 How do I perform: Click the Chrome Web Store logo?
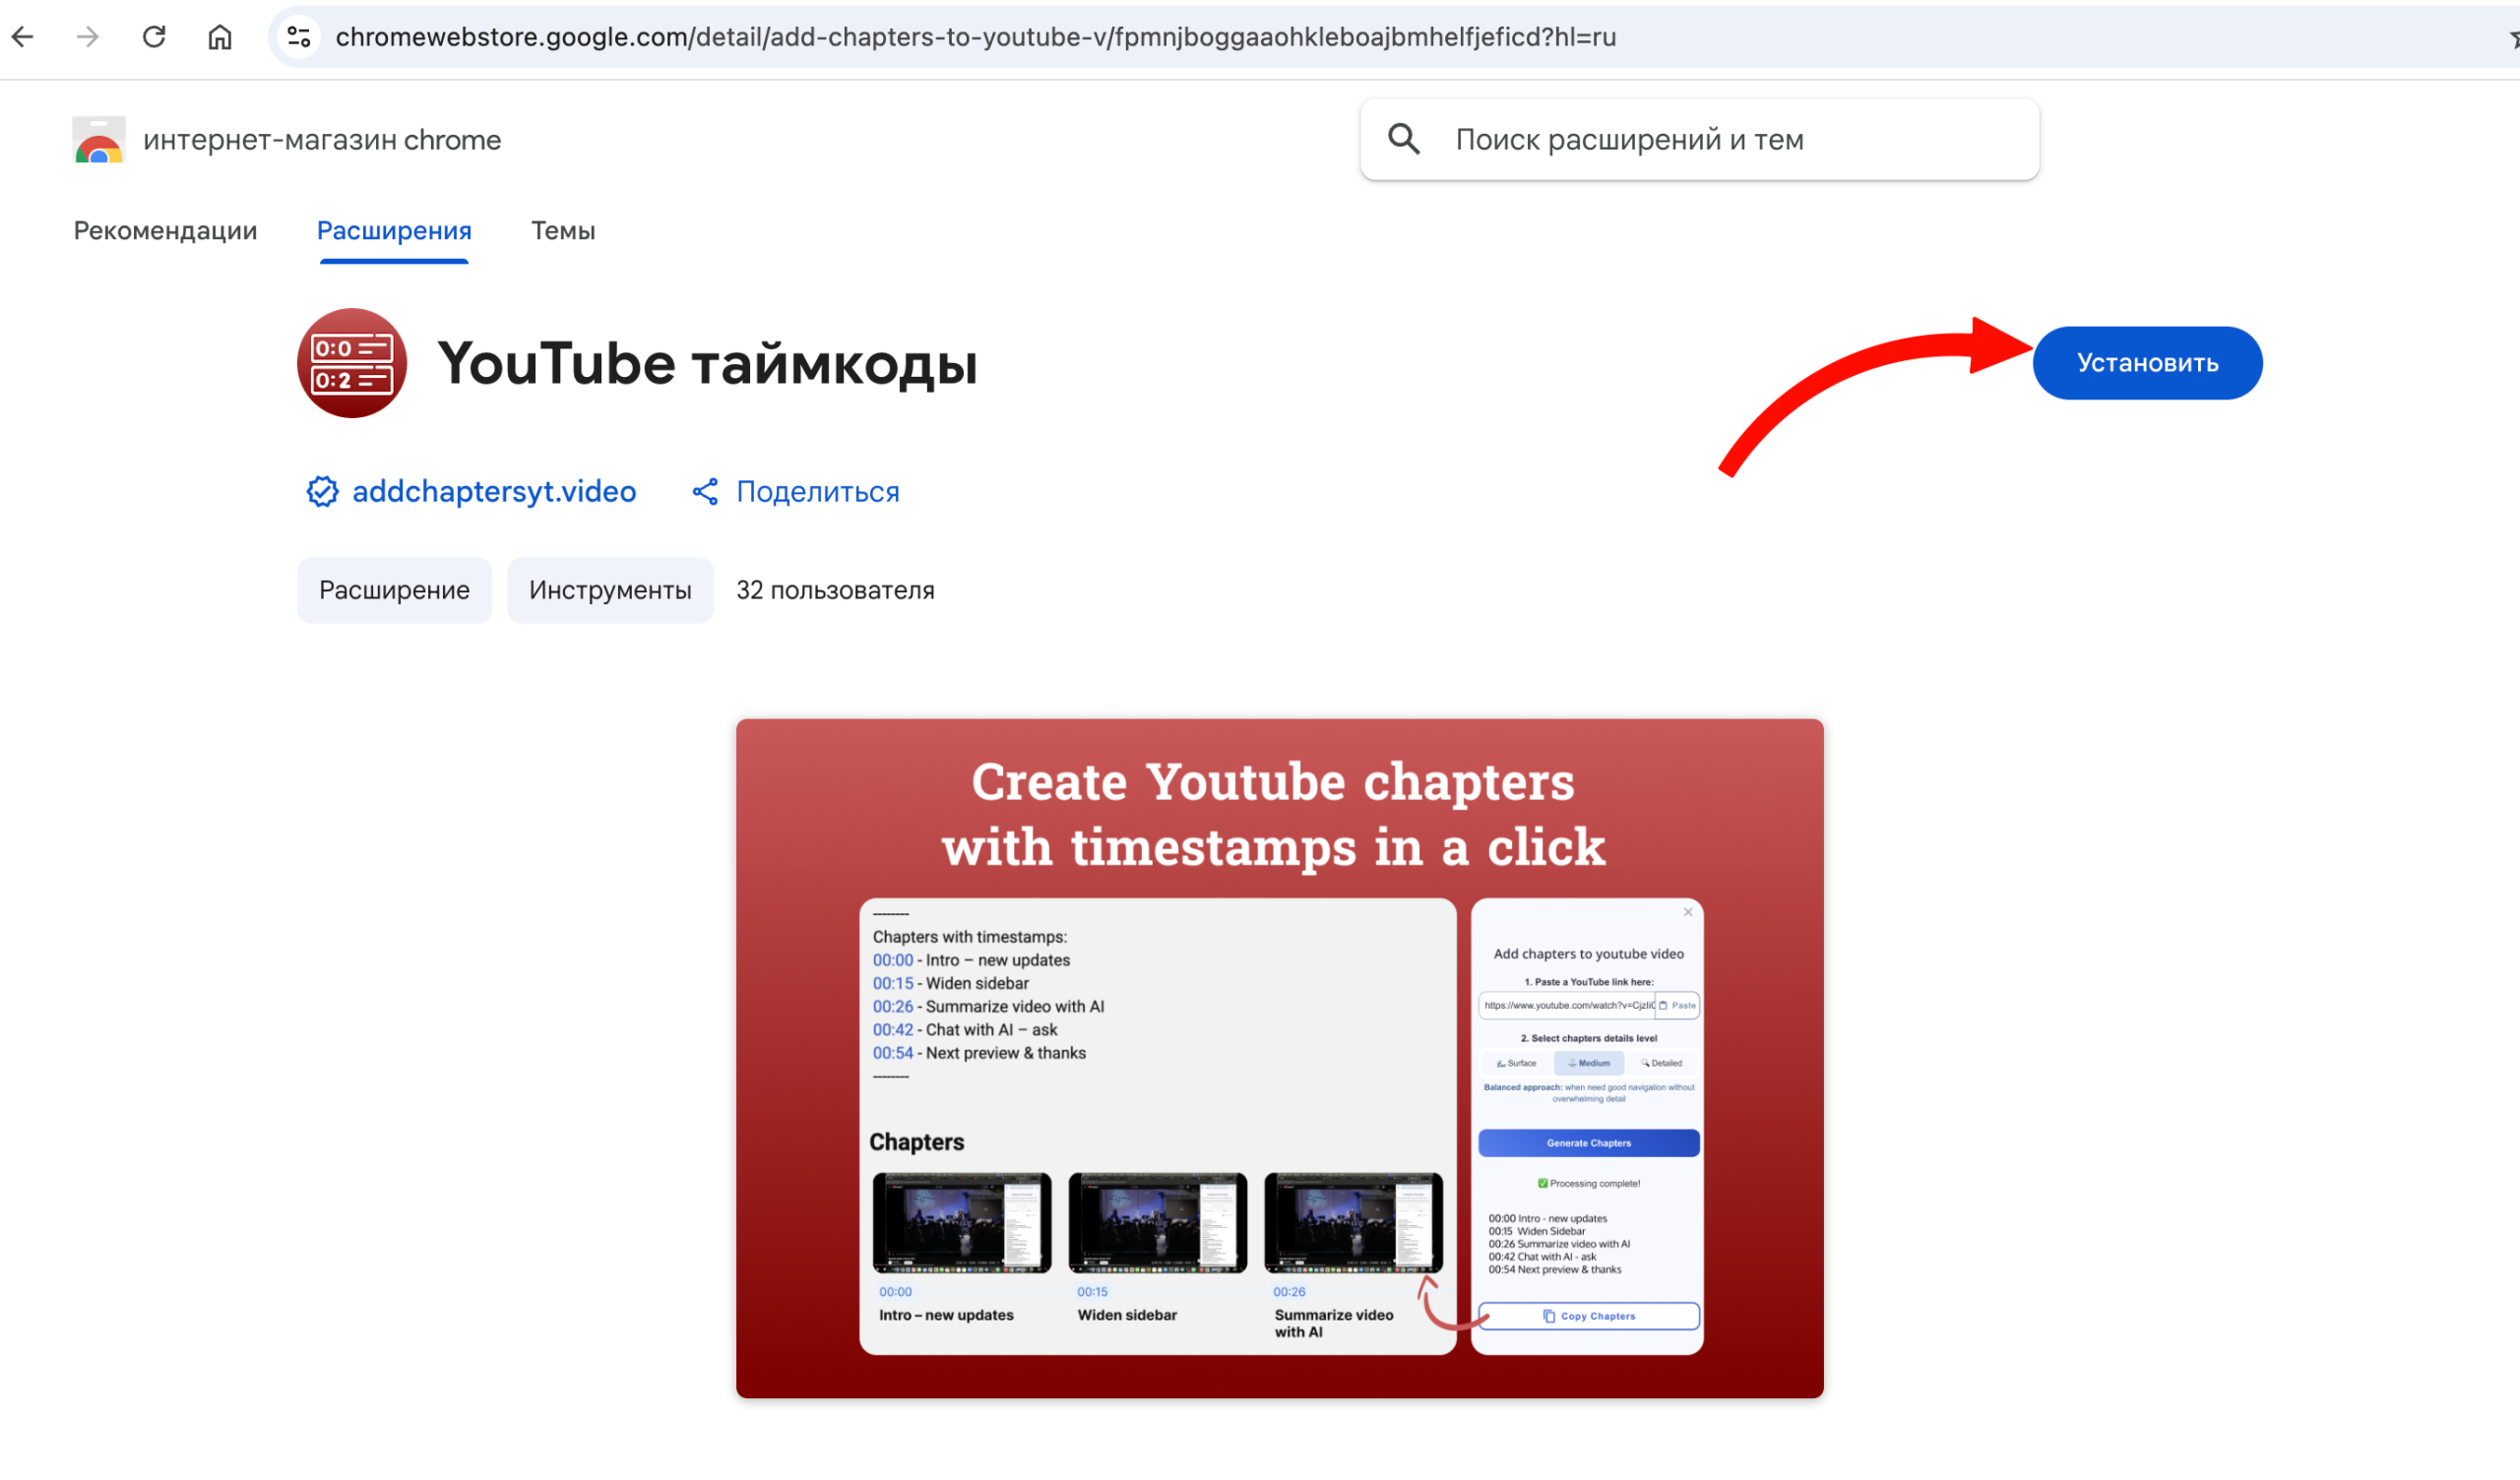[98, 140]
